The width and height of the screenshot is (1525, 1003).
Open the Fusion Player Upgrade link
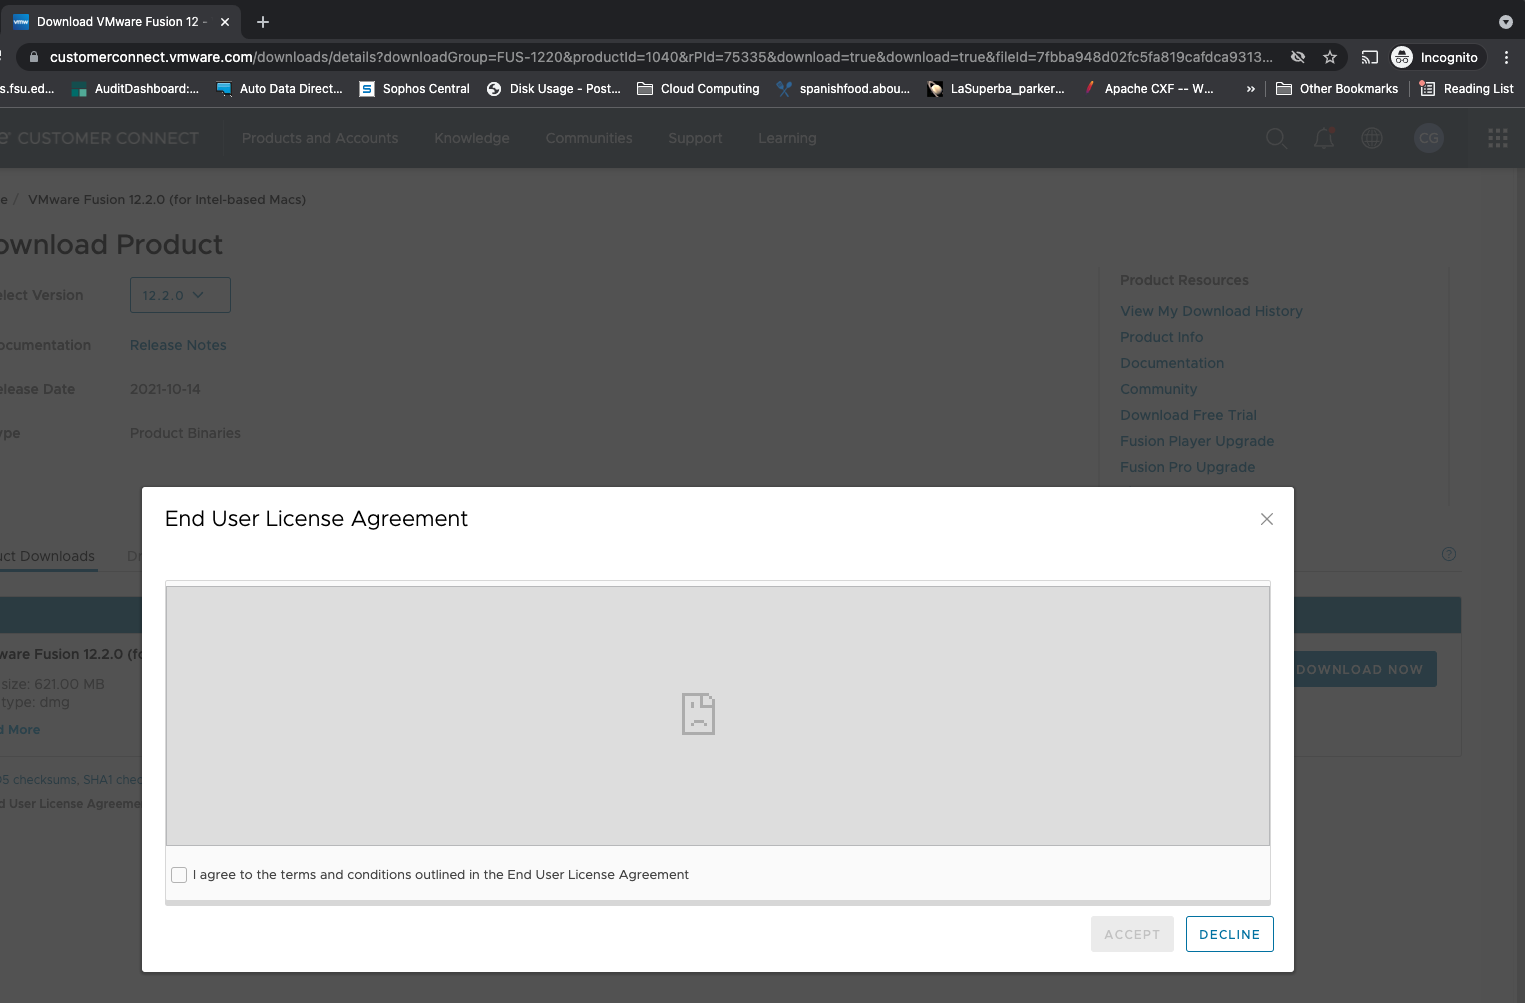pyautogui.click(x=1197, y=441)
